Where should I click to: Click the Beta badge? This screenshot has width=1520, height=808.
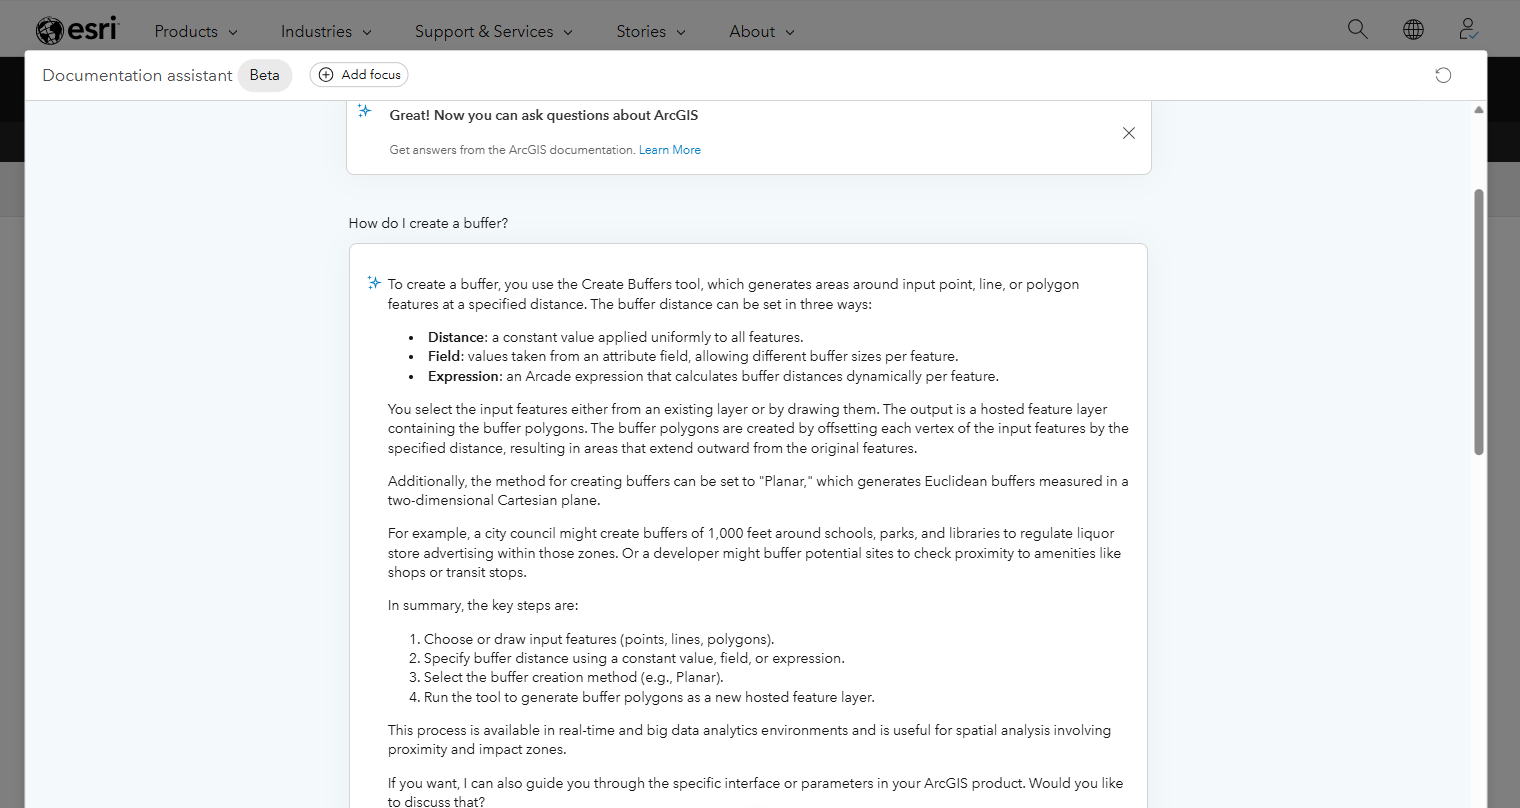point(265,75)
